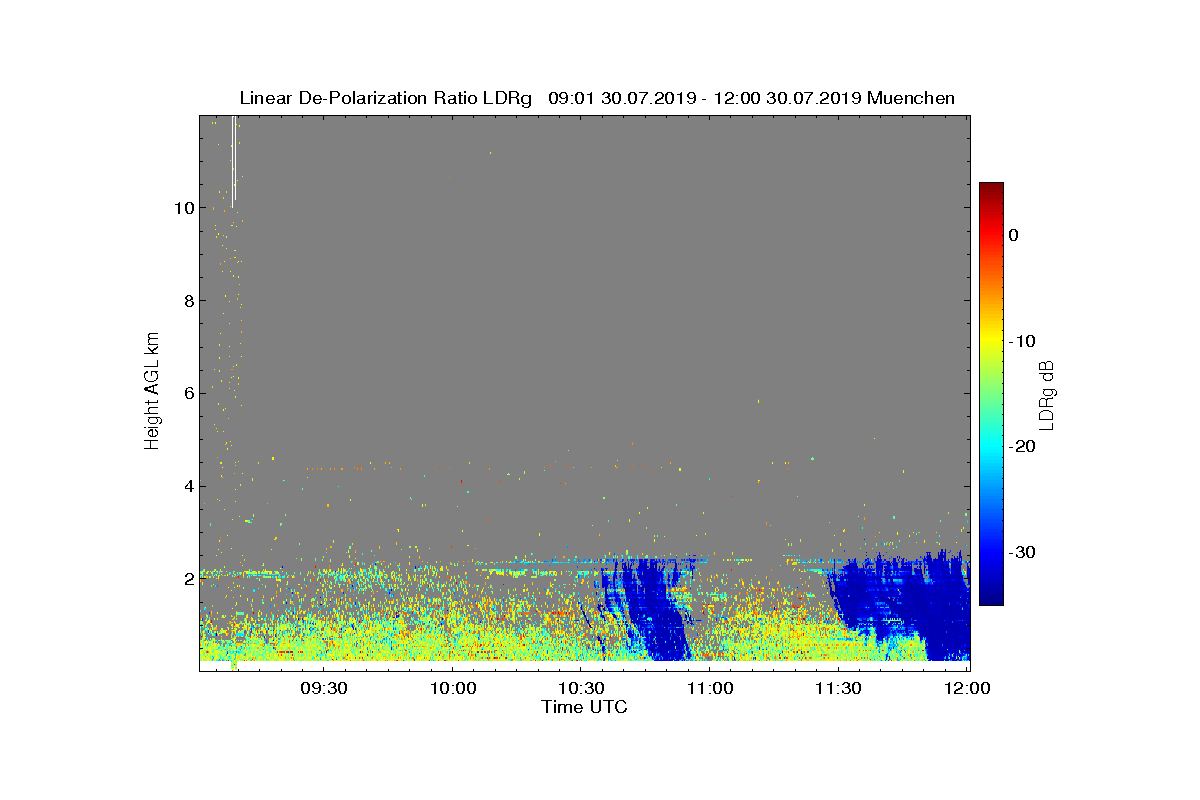Click the height tick label 4
The height and width of the screenshot is (800, 1200).
[188, 486]
